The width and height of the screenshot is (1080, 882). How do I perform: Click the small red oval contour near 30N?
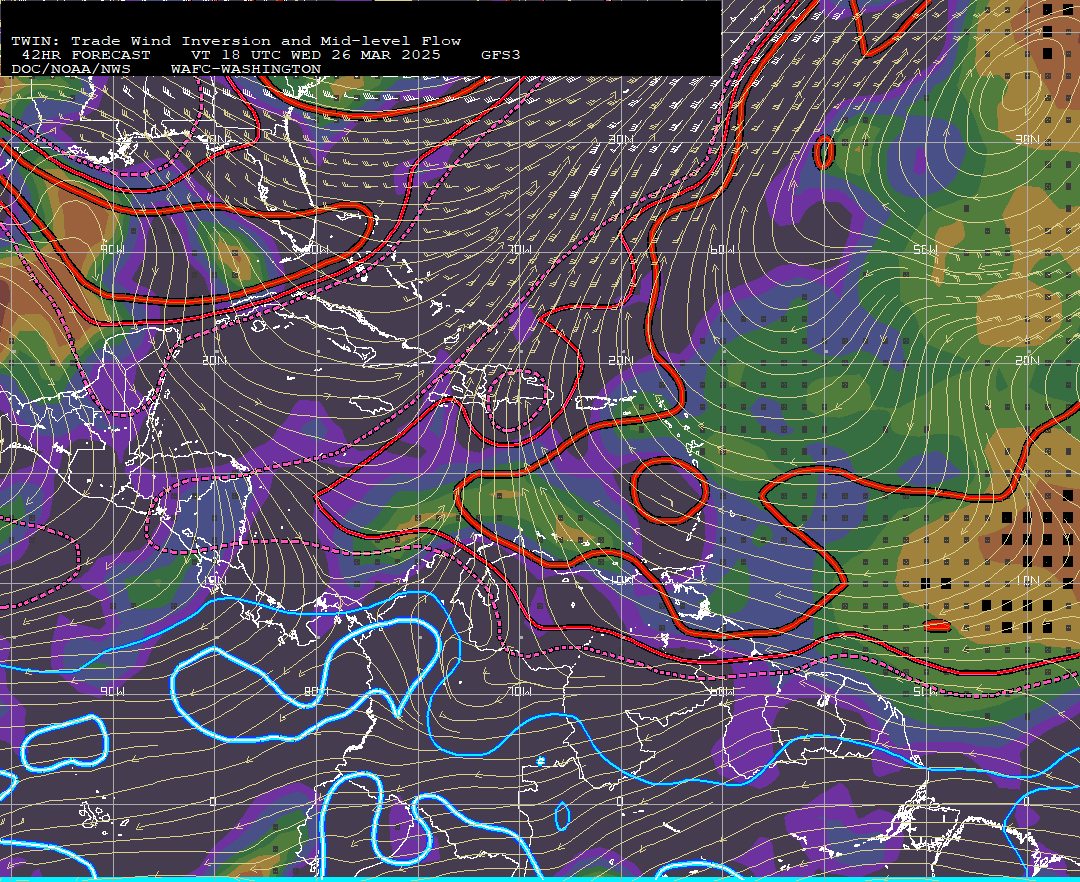pos(824,152)
